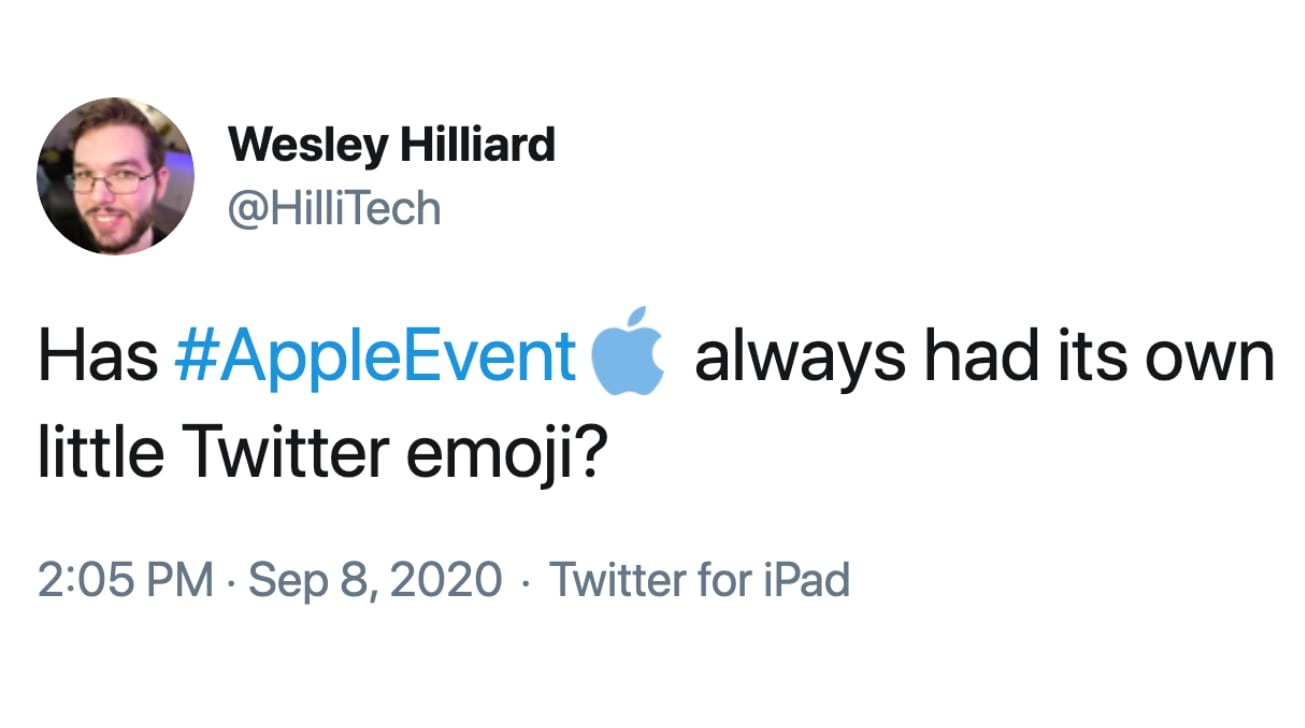The image size is (1305, 728).
Task: Click the "Sep 8, 2020" date
Action: [374, 580]
